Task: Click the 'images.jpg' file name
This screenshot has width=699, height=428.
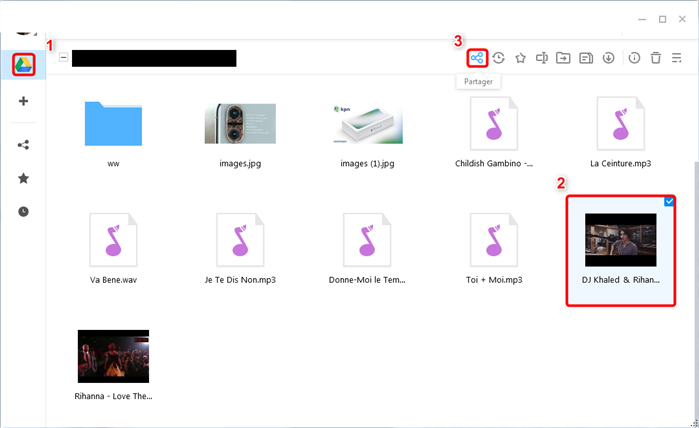Action: [240, 164]
